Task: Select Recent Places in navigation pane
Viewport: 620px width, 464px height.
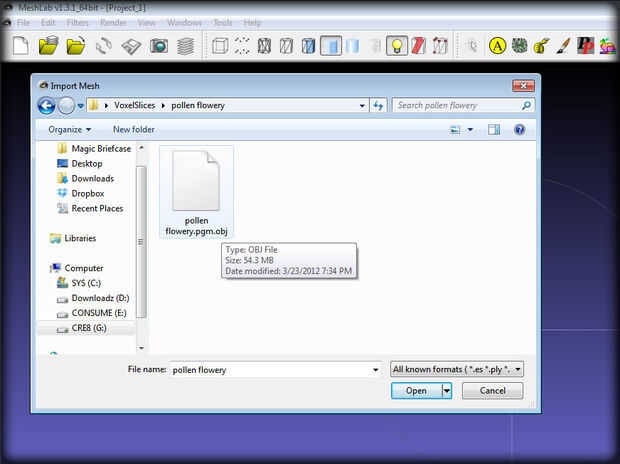Action: [x=90, y=208]
